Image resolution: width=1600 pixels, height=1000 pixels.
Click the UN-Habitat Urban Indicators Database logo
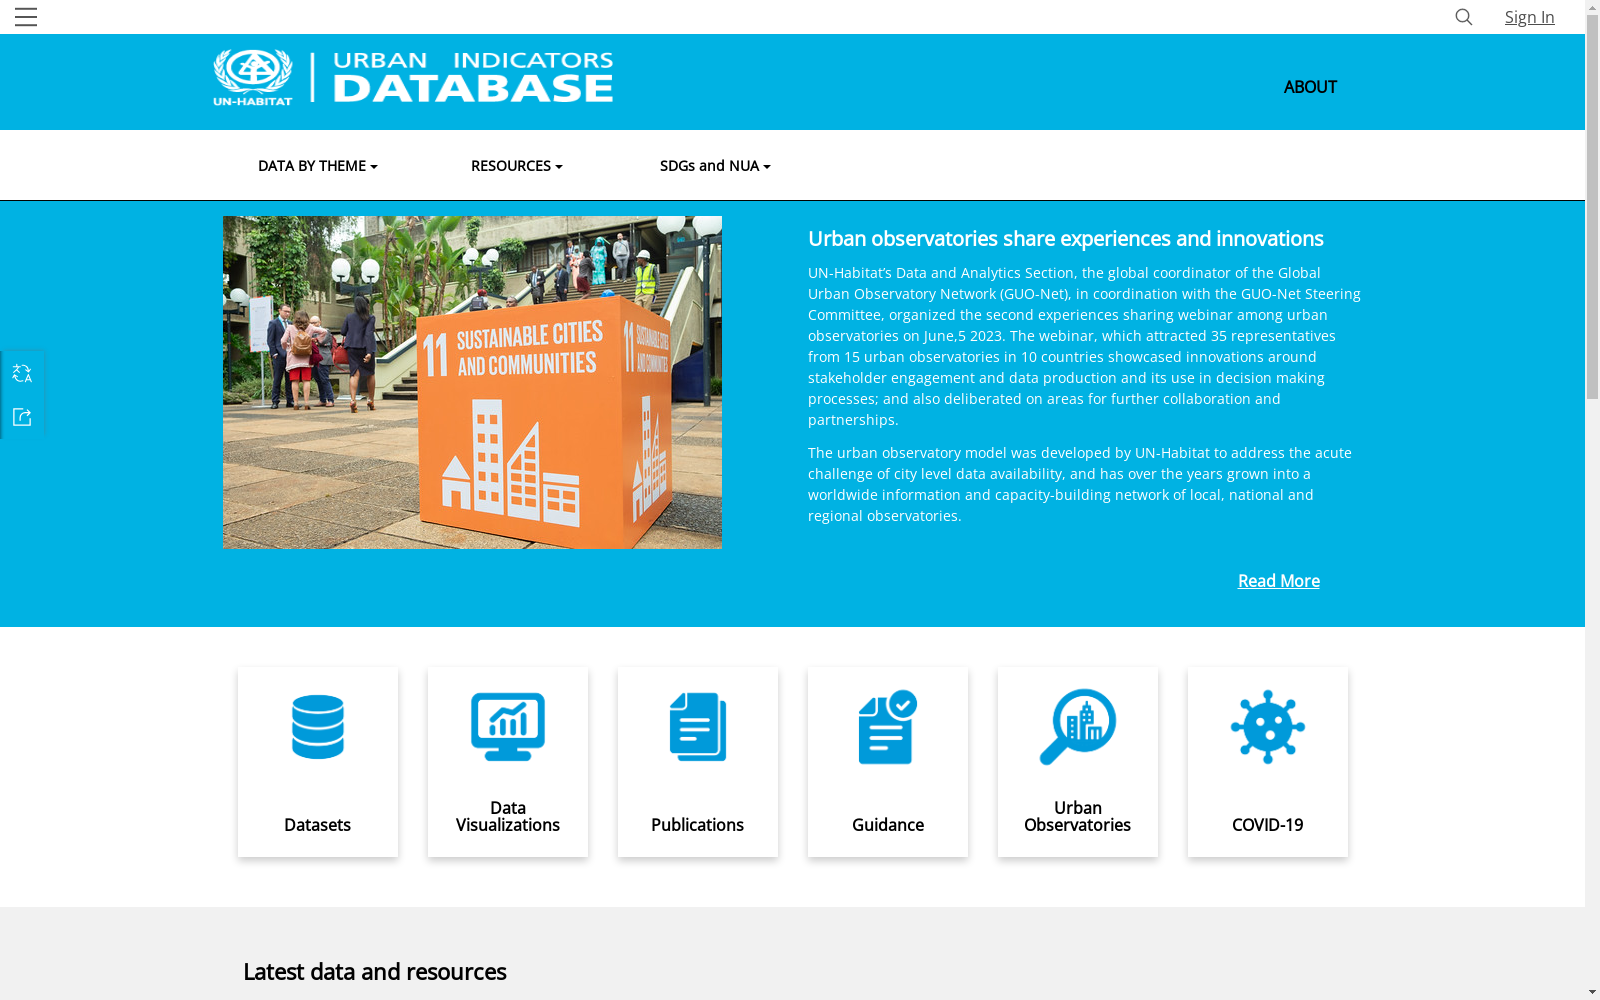pyautogui.click(x=413, y=78)
